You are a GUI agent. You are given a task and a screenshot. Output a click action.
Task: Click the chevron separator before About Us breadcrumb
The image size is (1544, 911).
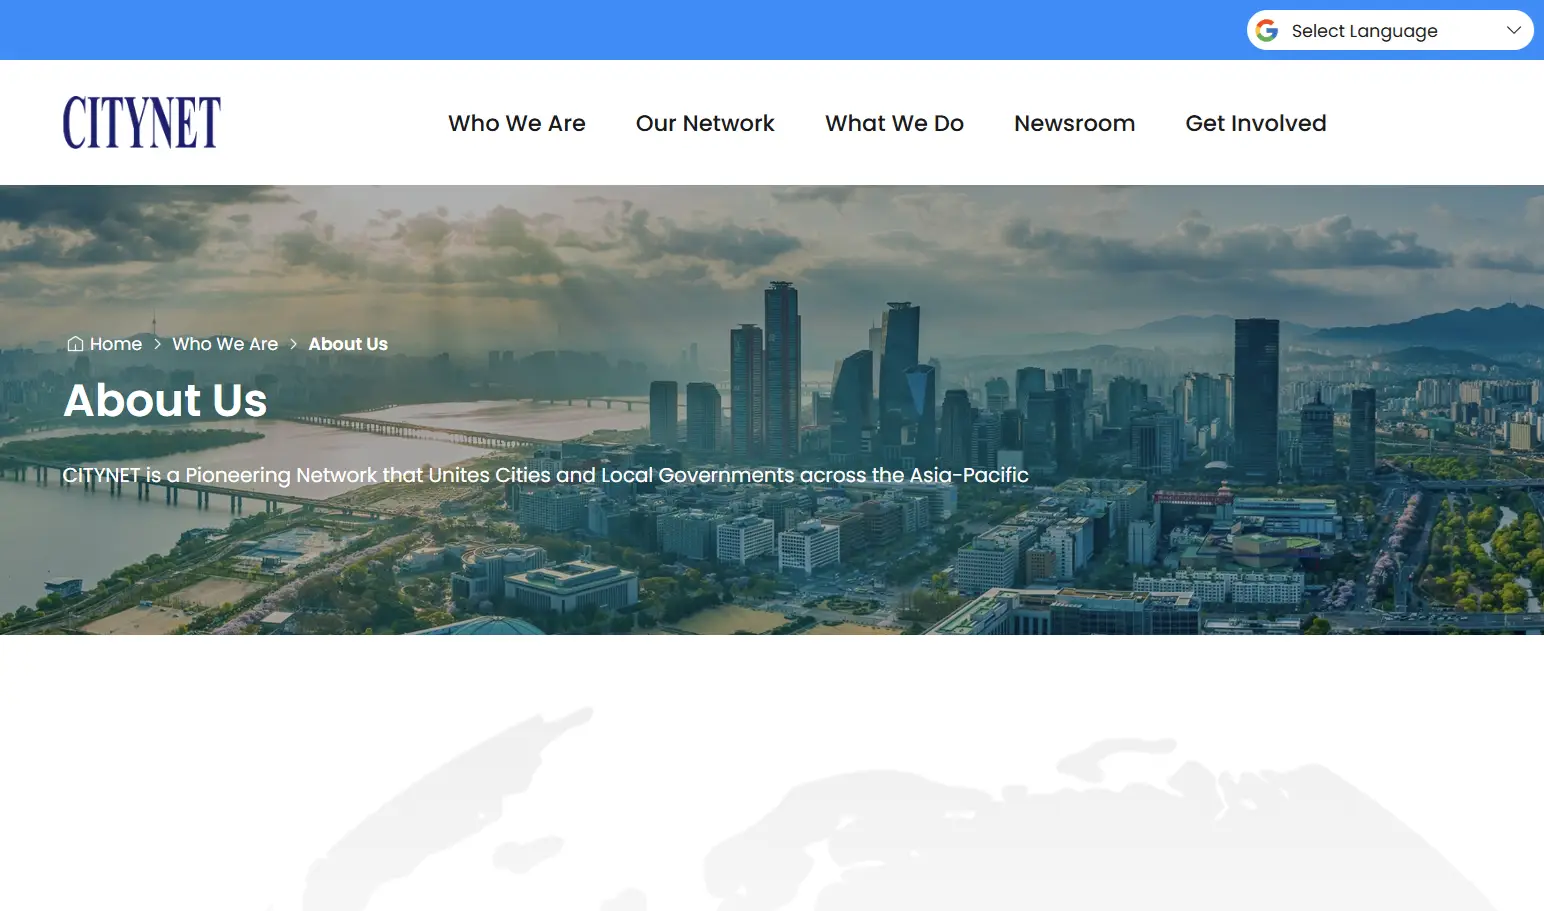click(x=293, y=344)
